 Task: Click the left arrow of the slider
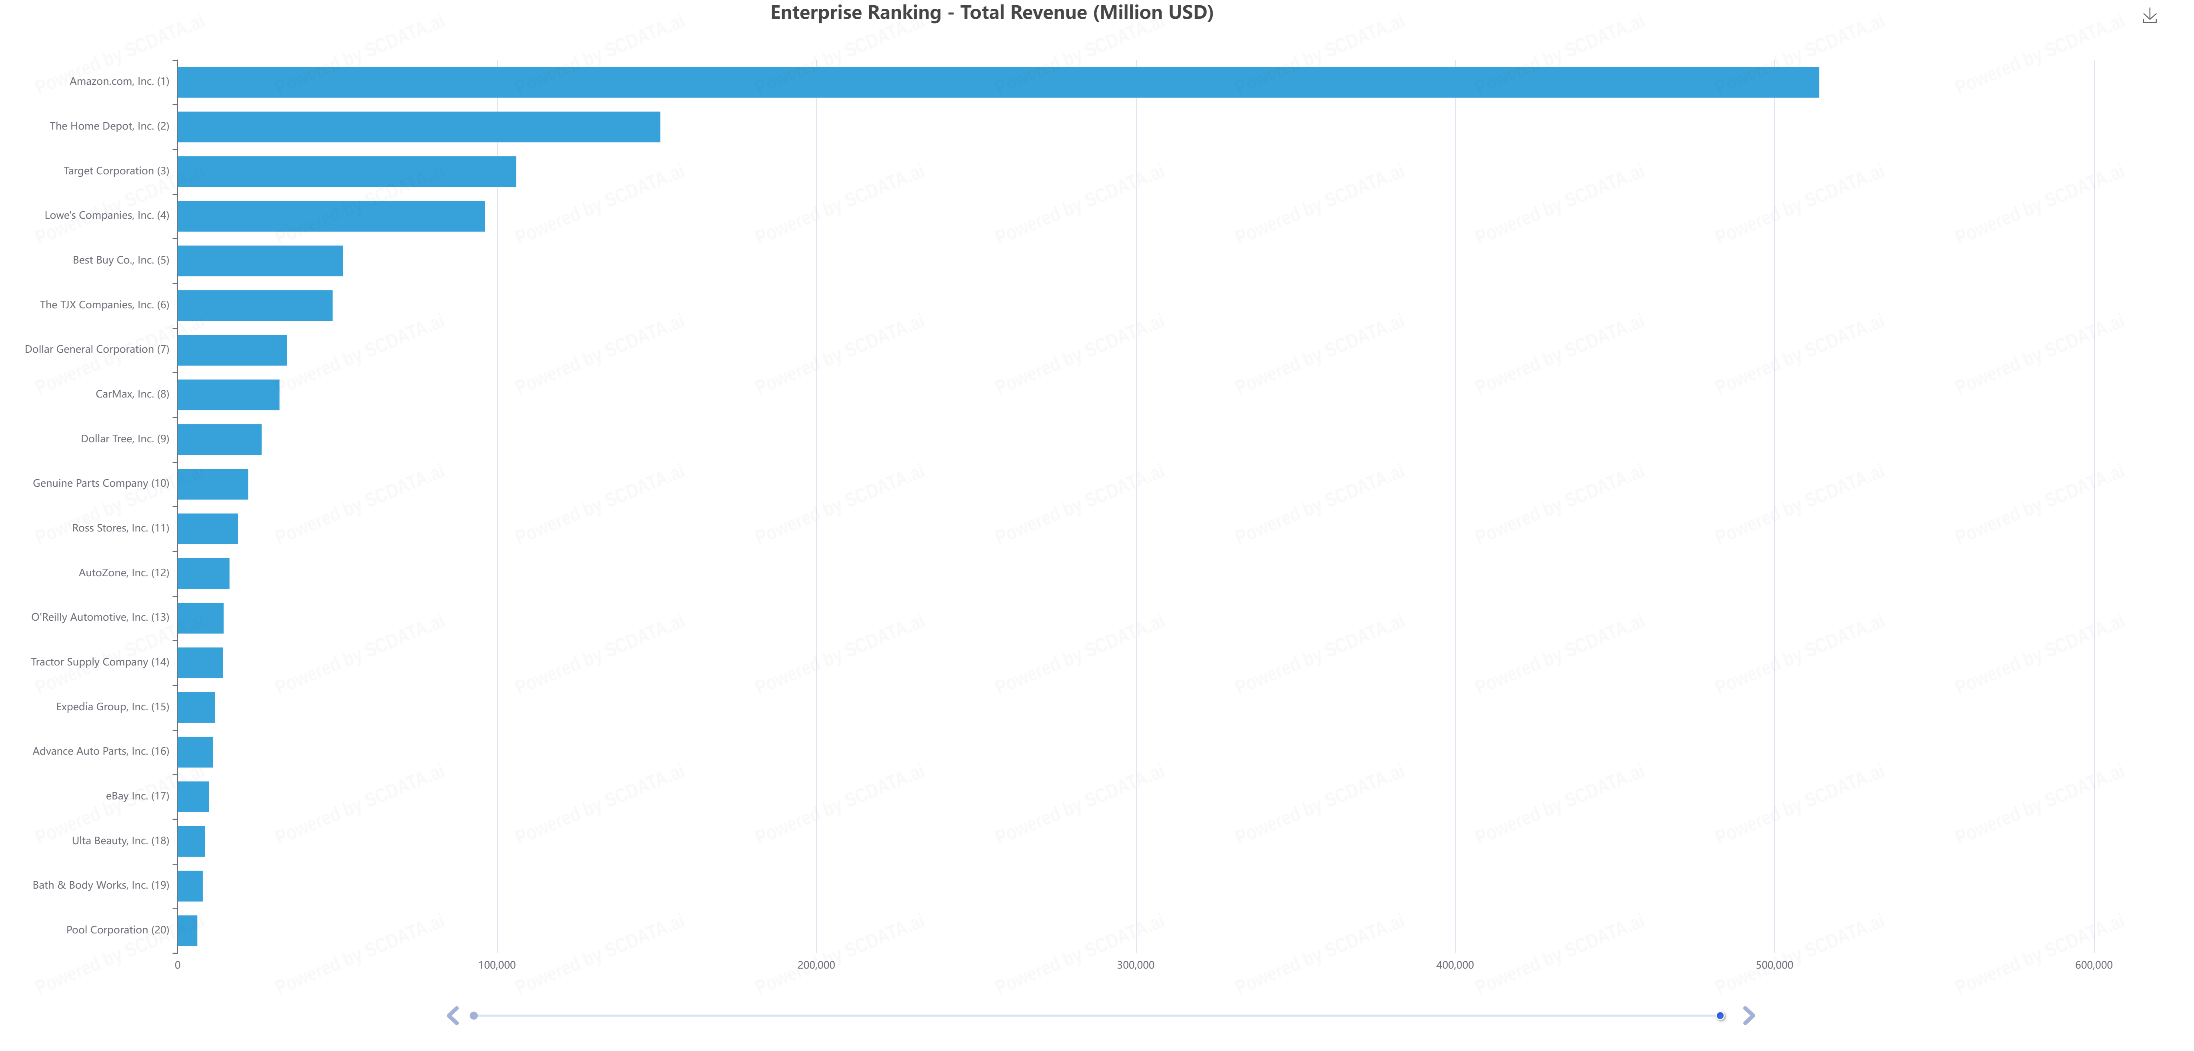(453, 1016)
